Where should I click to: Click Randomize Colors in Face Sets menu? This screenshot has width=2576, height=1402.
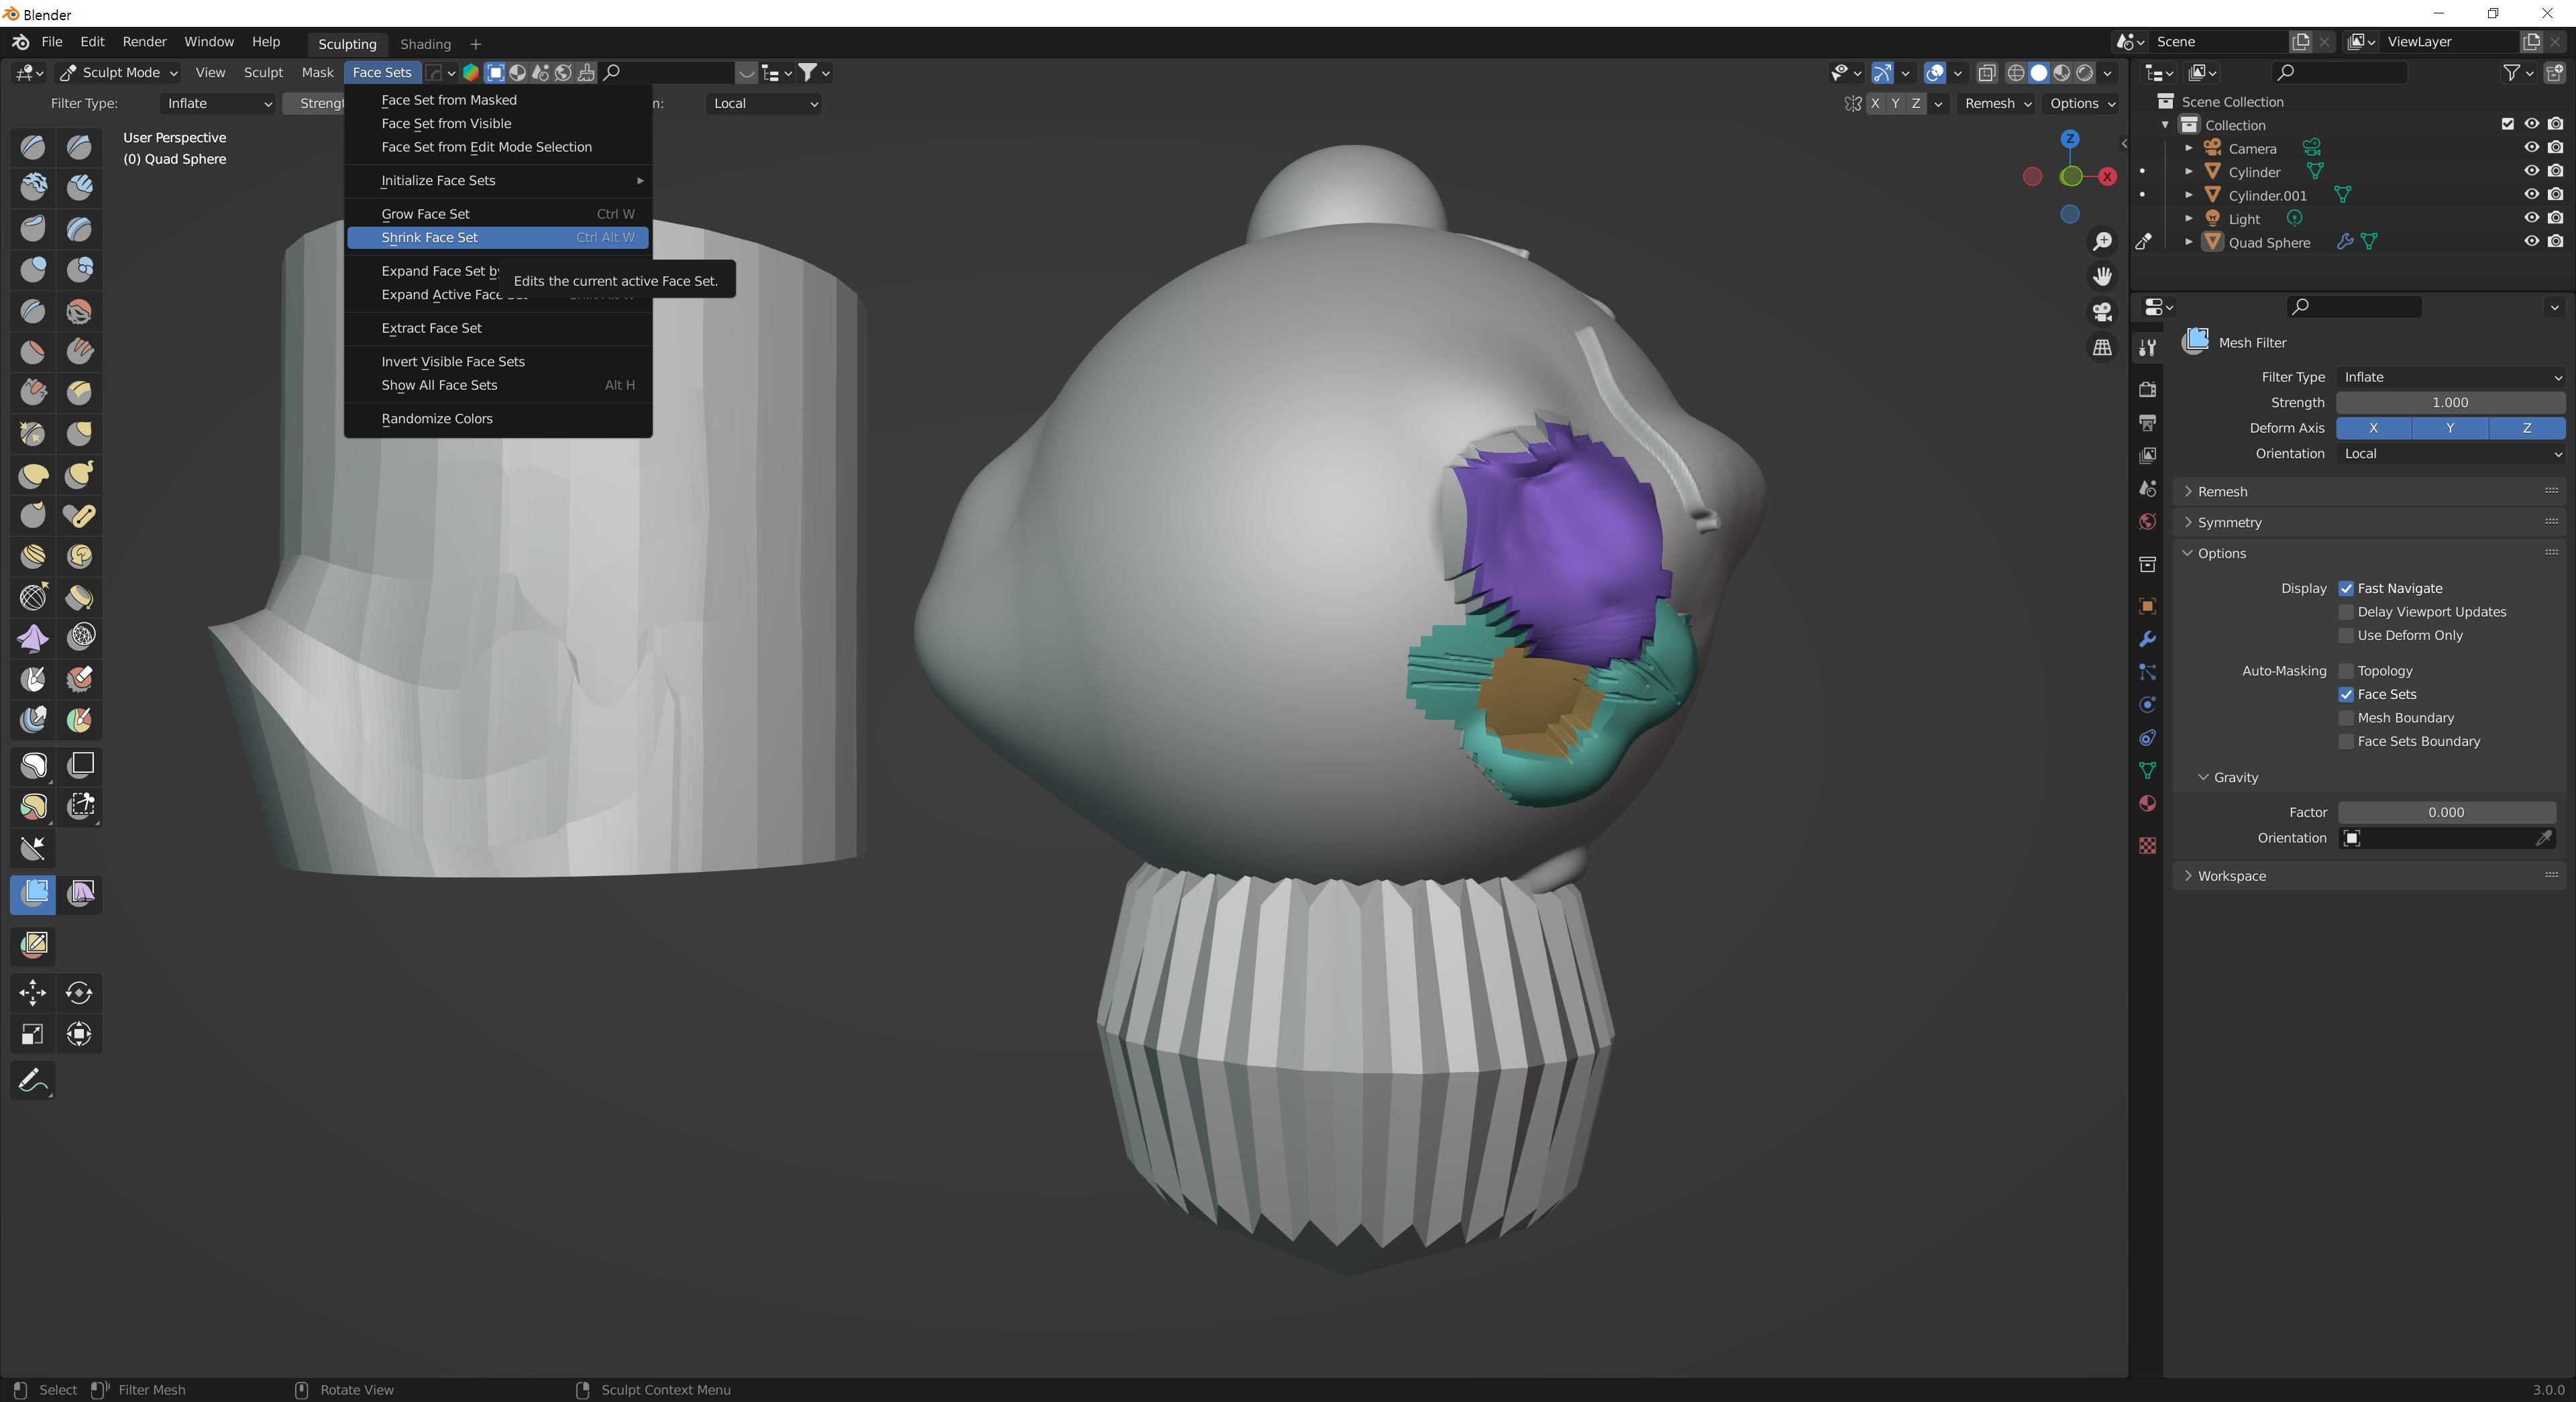click(437, 418)
